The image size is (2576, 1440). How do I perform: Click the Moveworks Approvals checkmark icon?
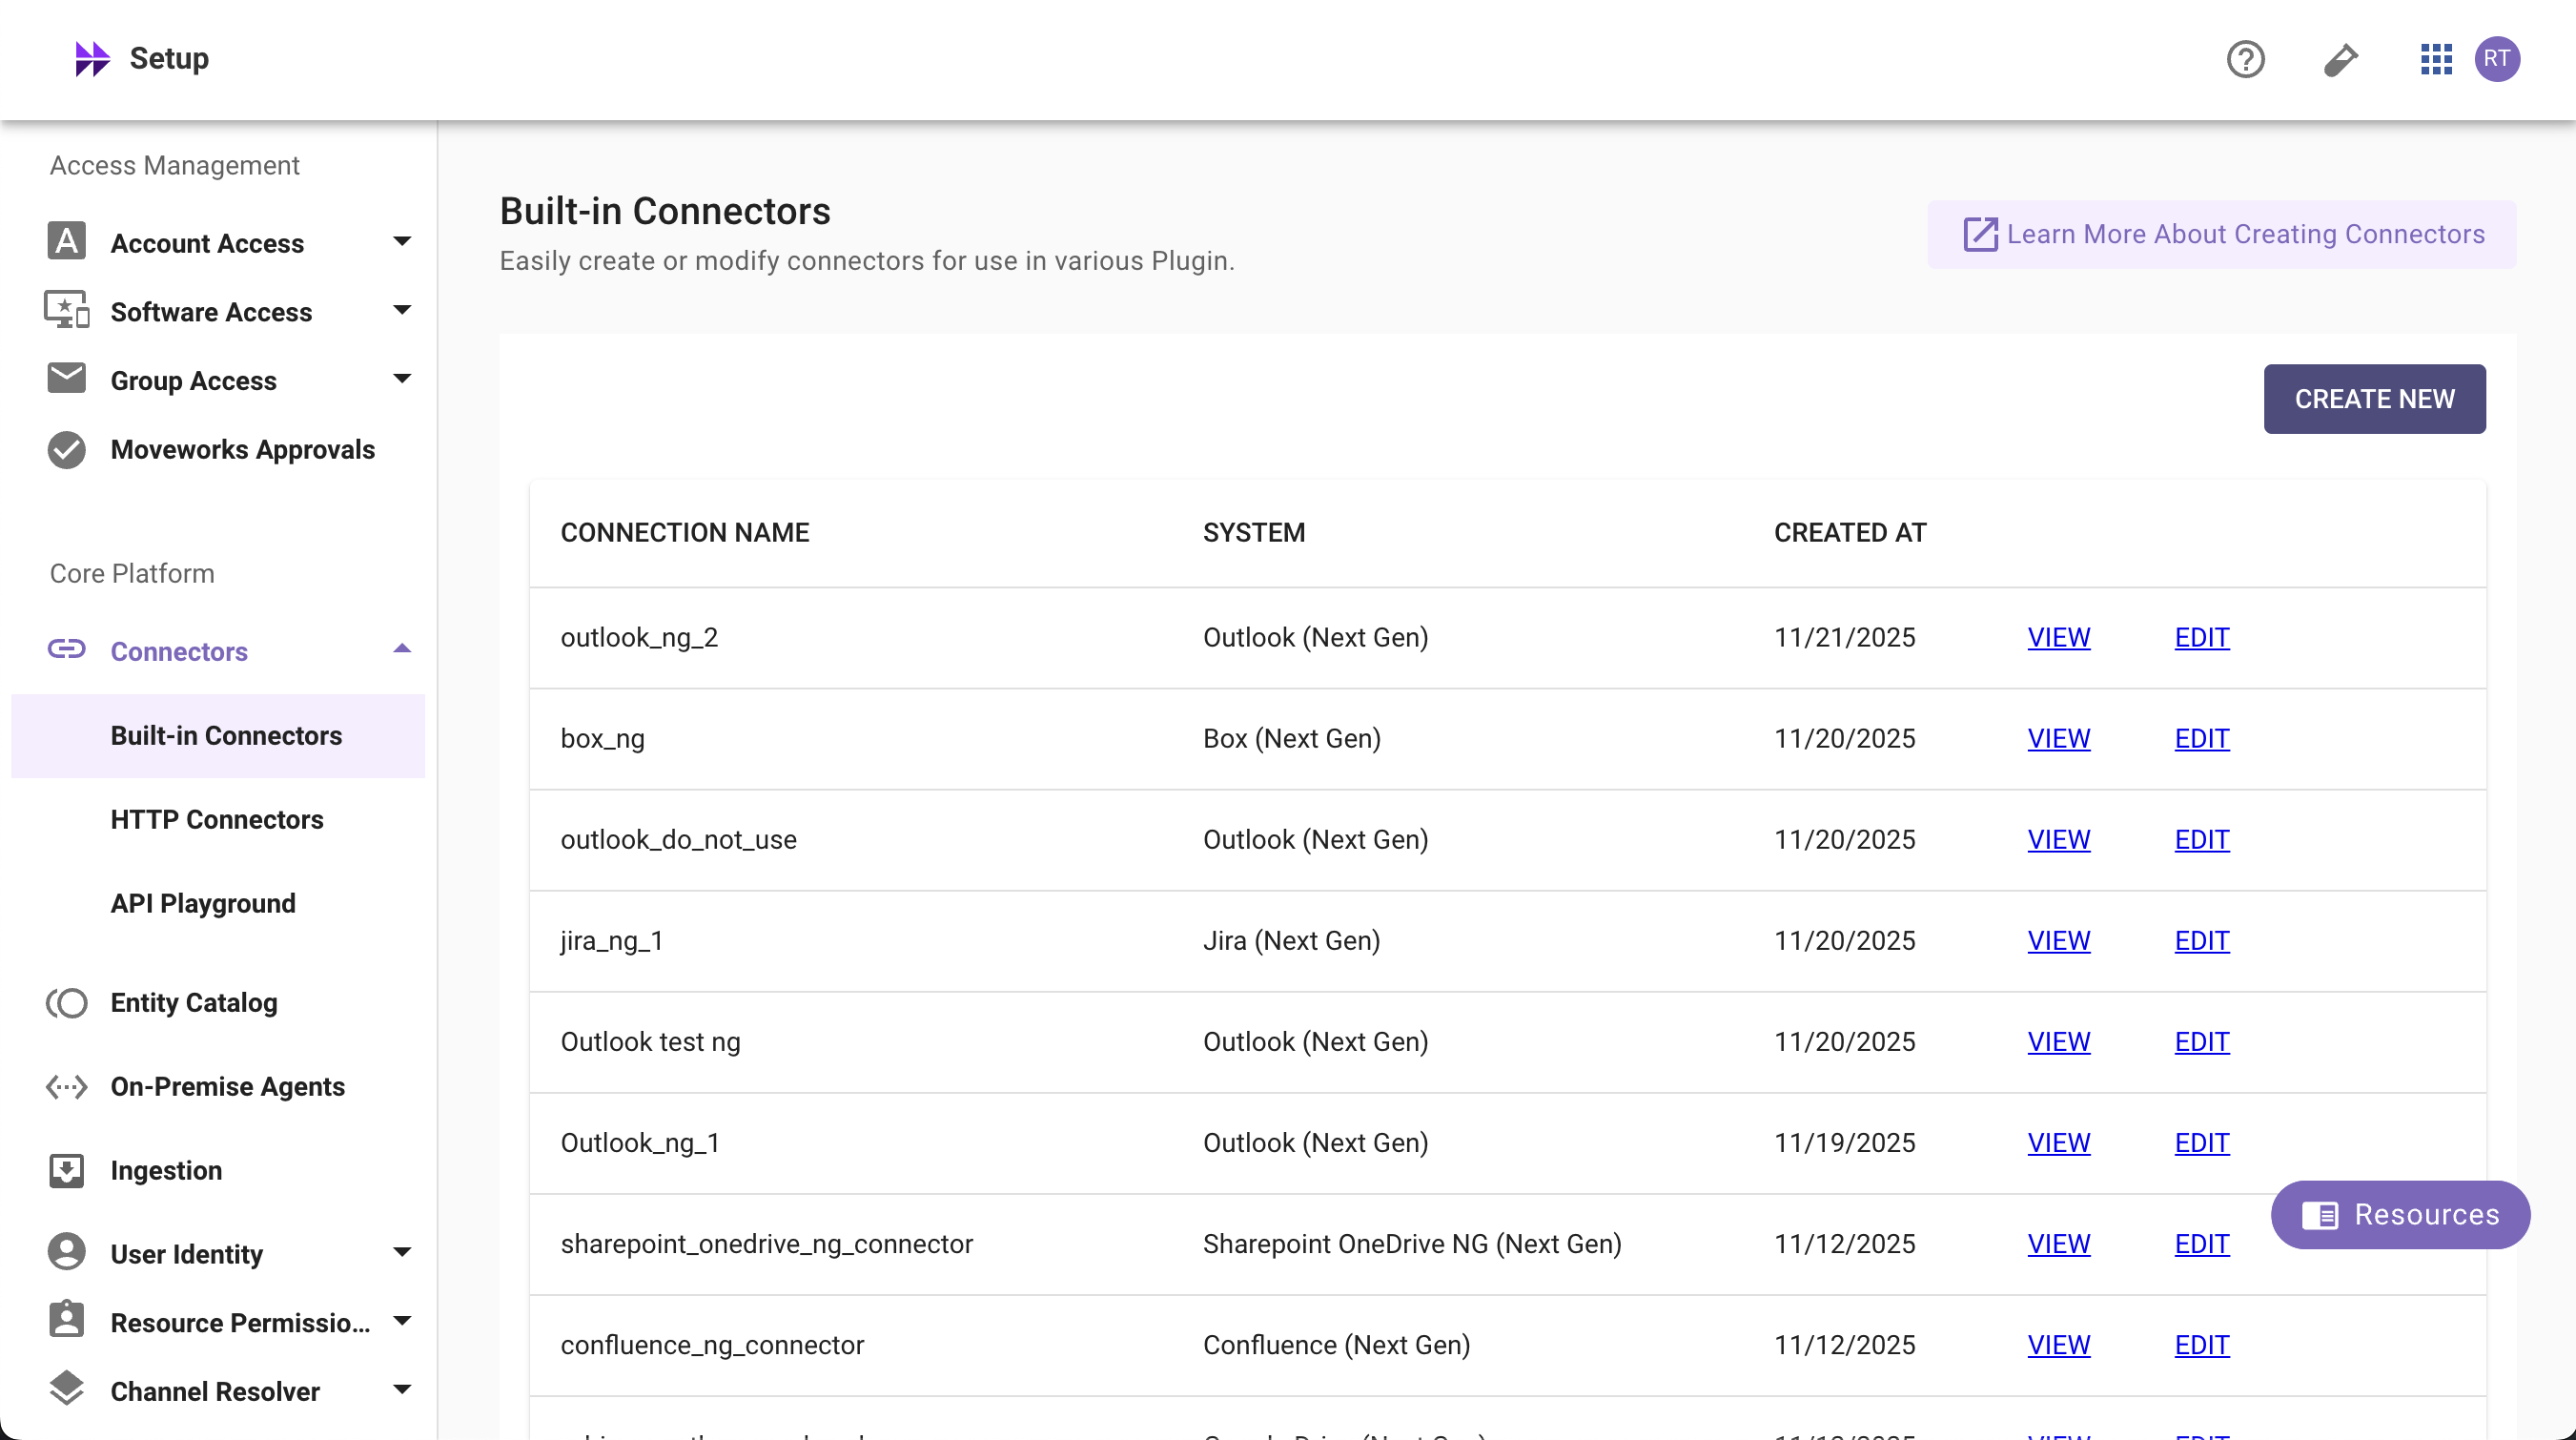point(67,450)
